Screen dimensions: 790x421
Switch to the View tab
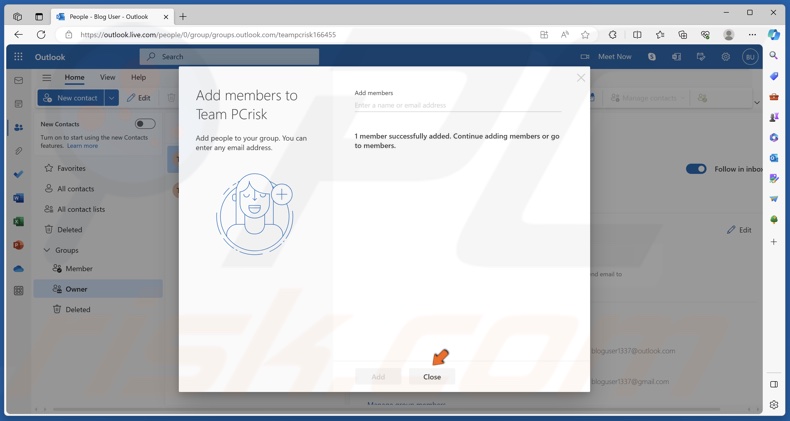[107, 78]
